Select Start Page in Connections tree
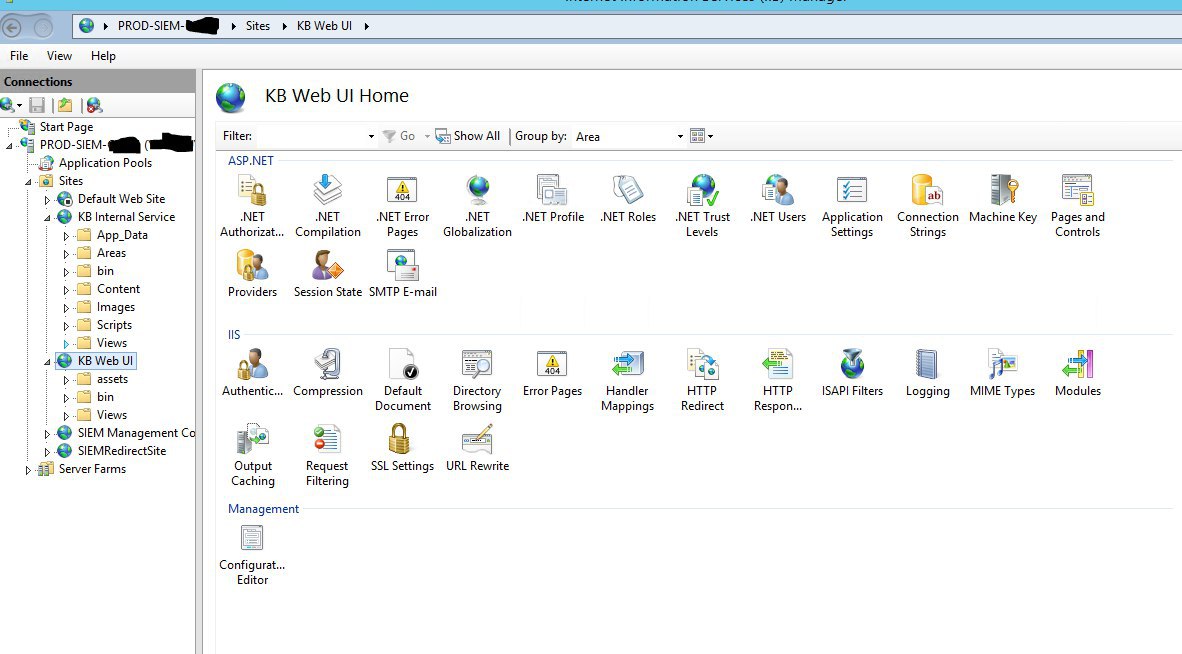 (x=66, y=127)
